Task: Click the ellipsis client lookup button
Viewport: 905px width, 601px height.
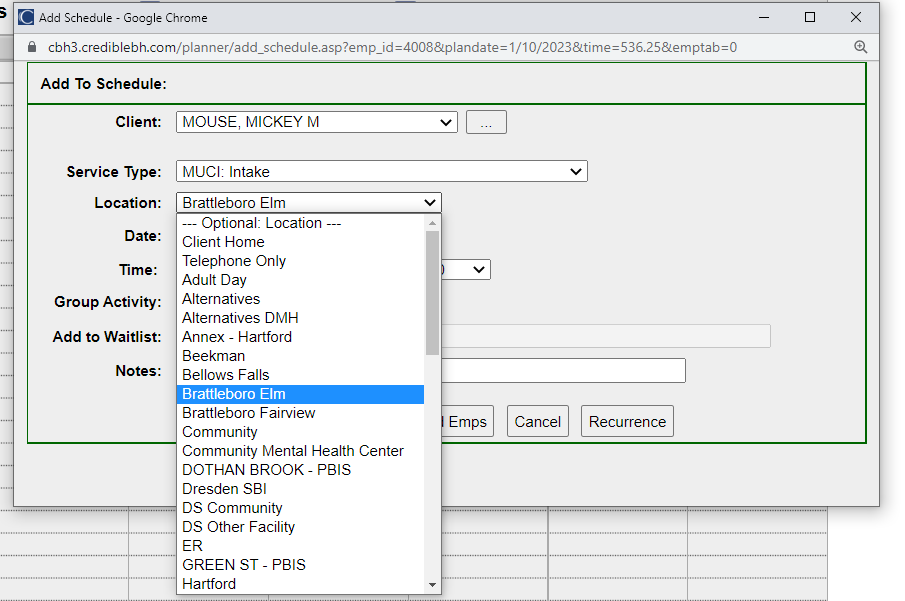Action: click(486, 122)
